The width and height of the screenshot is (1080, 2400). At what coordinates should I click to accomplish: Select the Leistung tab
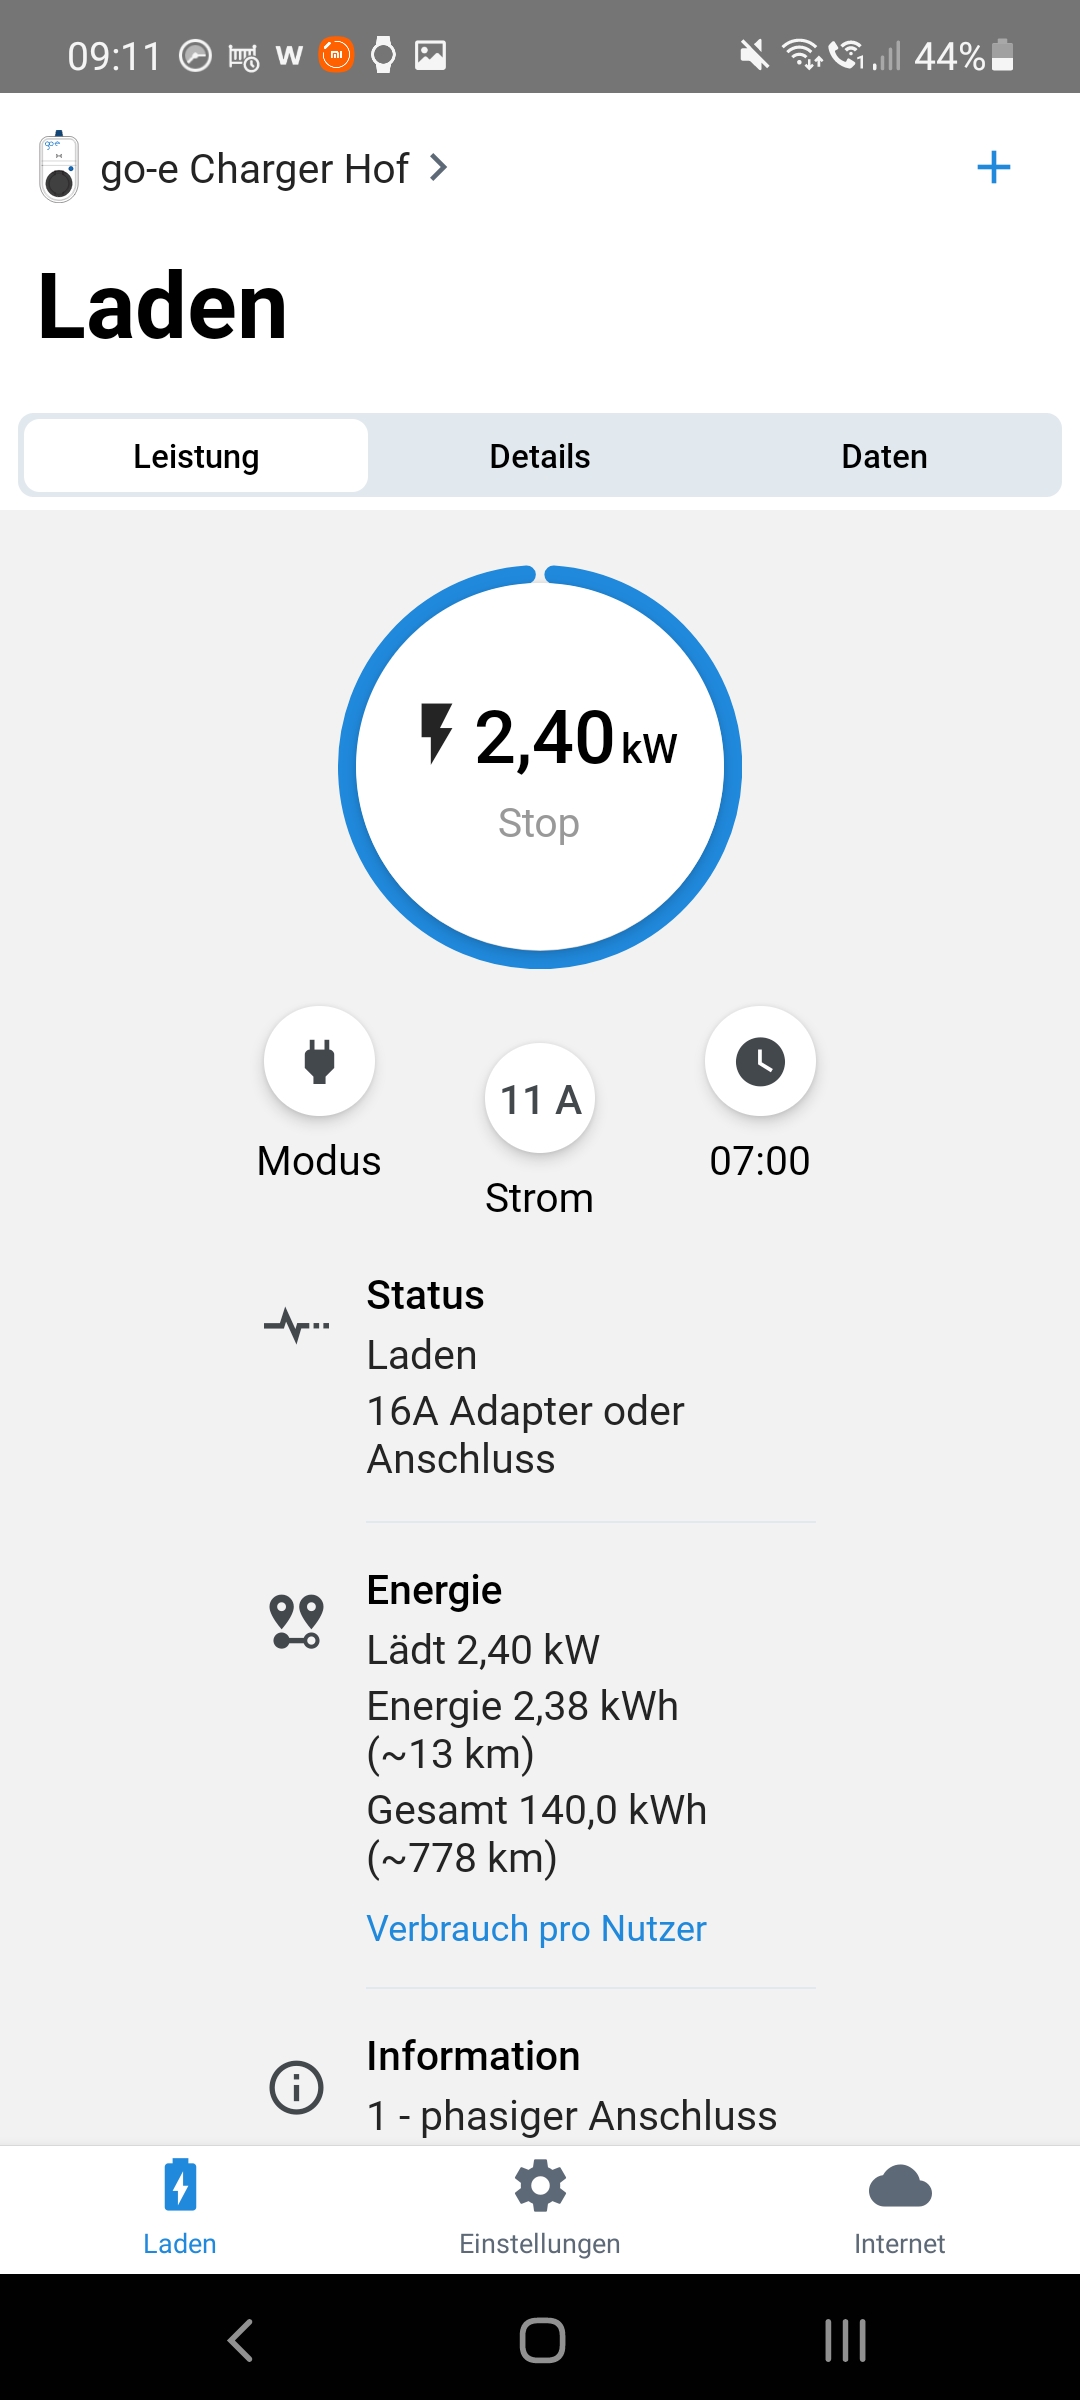click(x=196, y=456)
